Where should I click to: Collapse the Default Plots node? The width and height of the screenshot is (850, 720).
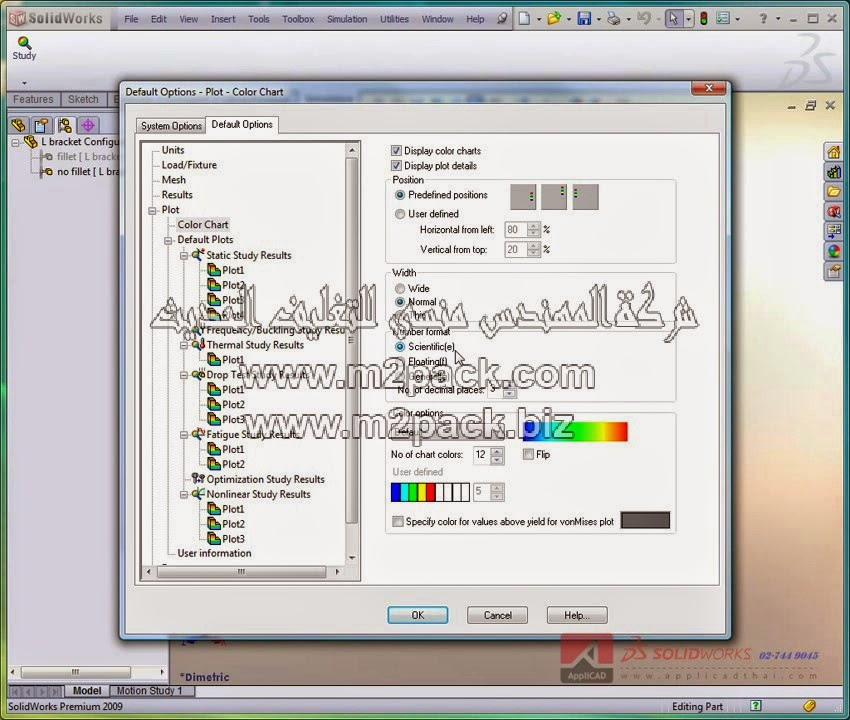(x=169, y=240)
